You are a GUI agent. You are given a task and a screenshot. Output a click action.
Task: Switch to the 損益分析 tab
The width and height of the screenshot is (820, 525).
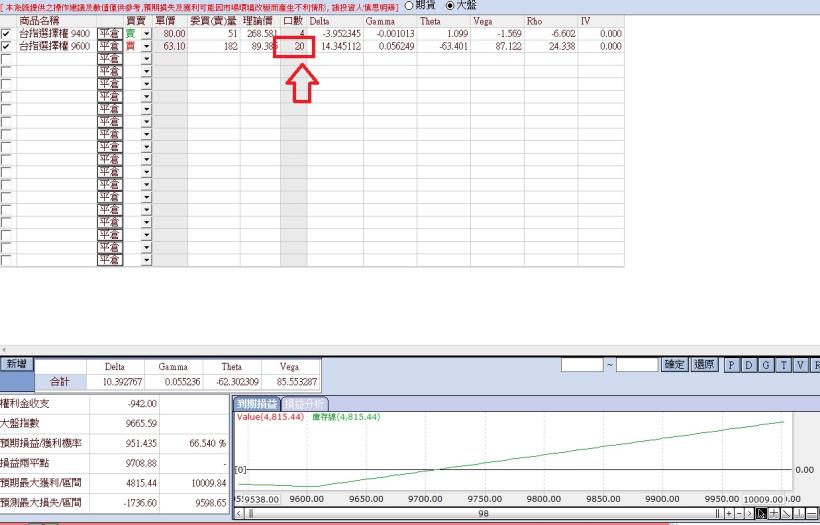click(x=306, y=403)
